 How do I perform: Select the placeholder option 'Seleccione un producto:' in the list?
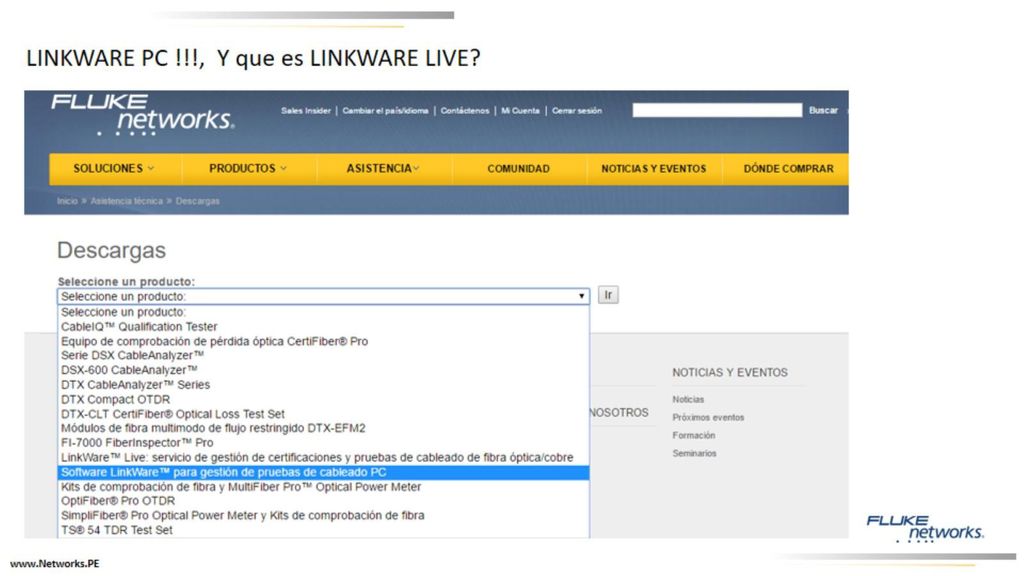(323, 312)
